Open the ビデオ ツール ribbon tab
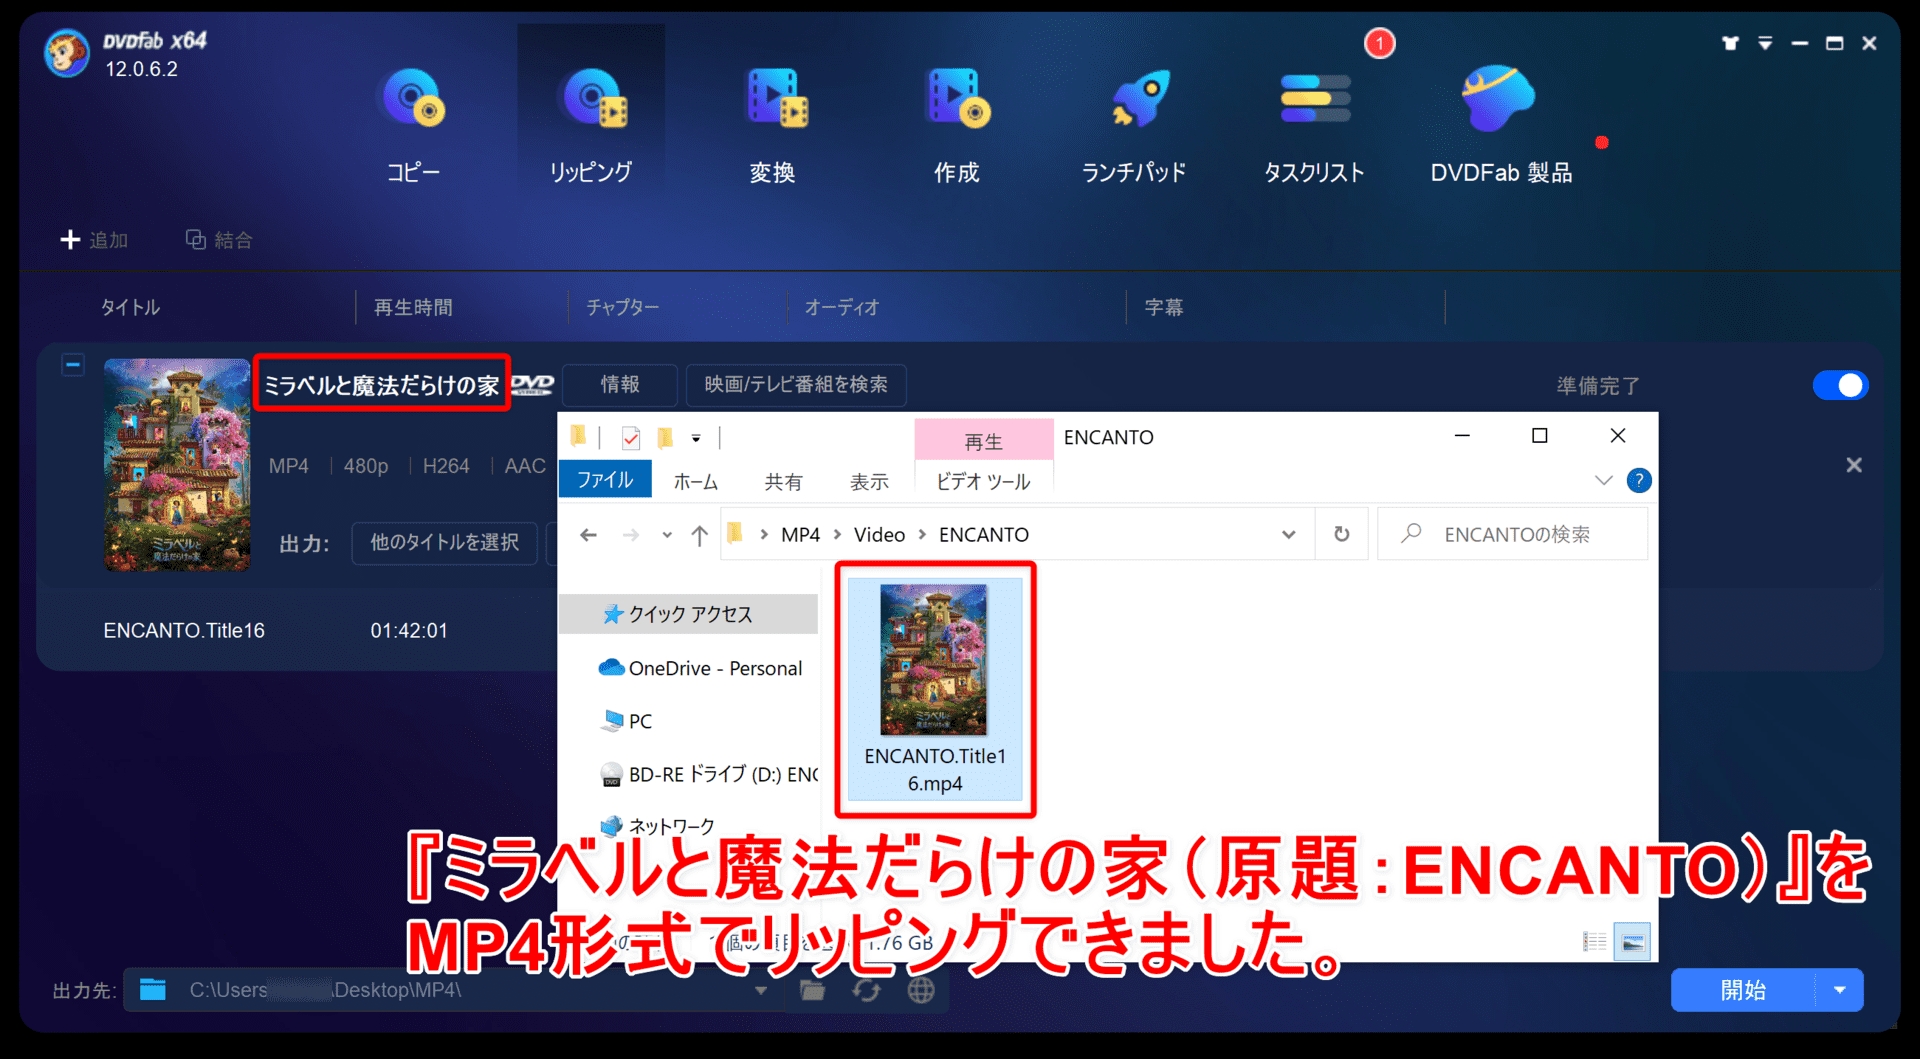This screenshot has height=1059, width=1920. (983, 481)
